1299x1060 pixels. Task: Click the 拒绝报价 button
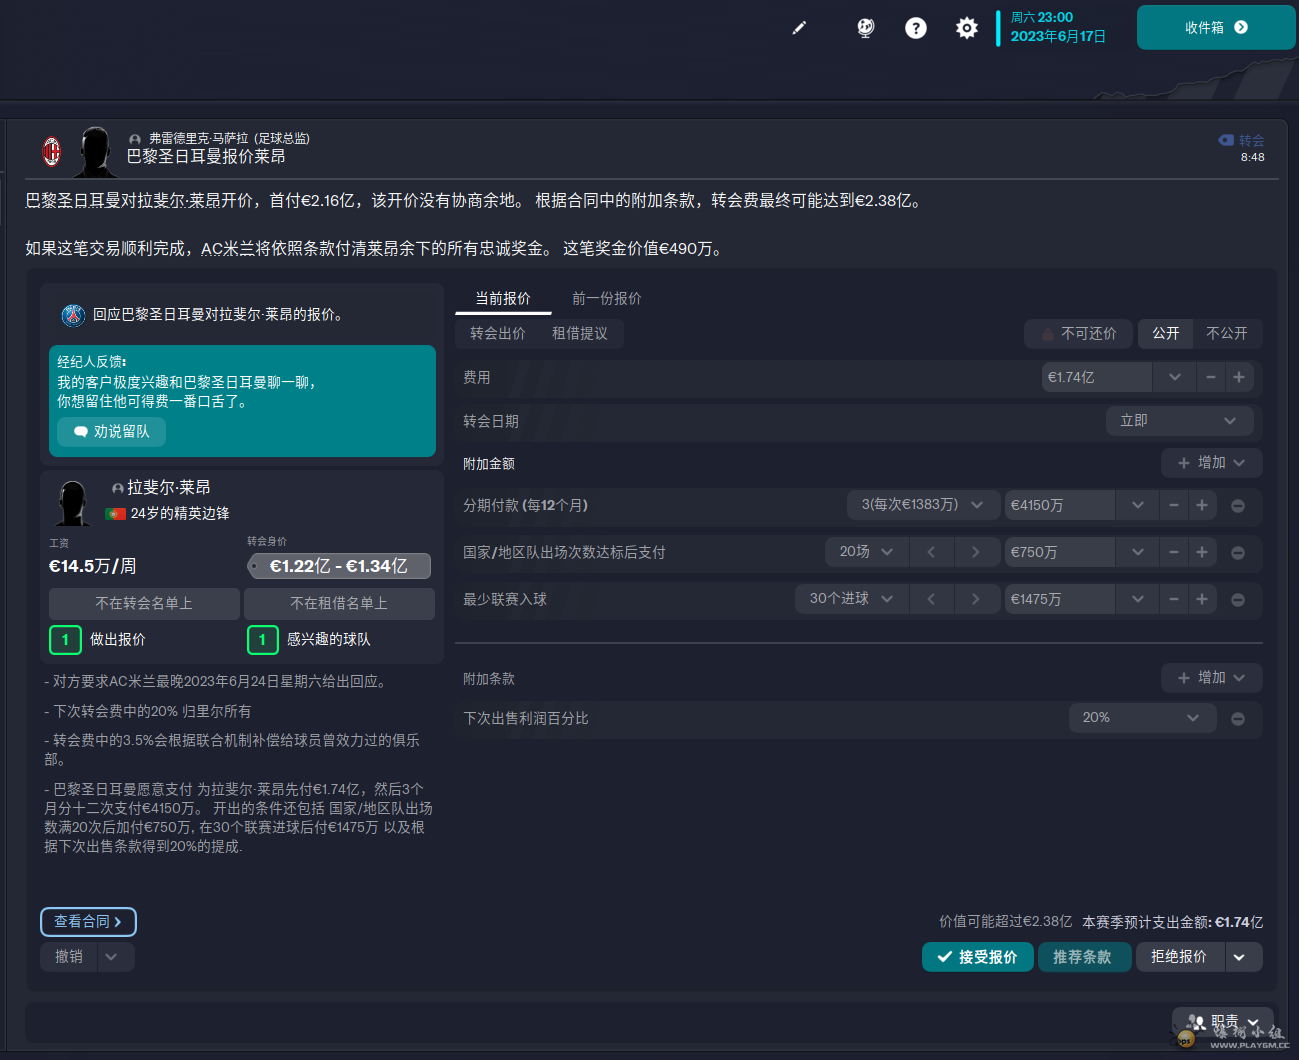click(x=1178, y=957)
